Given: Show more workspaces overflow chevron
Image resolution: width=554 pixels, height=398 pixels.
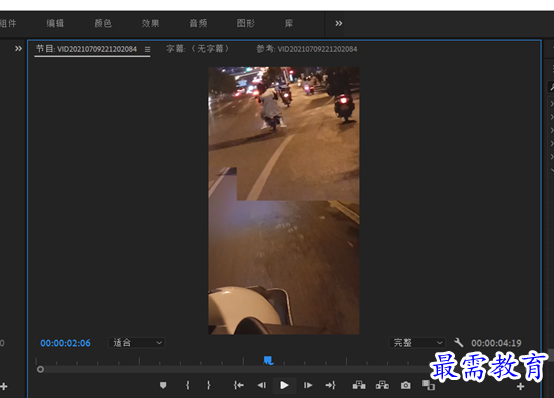Looking at the screenshot, I should click(338, 23).
